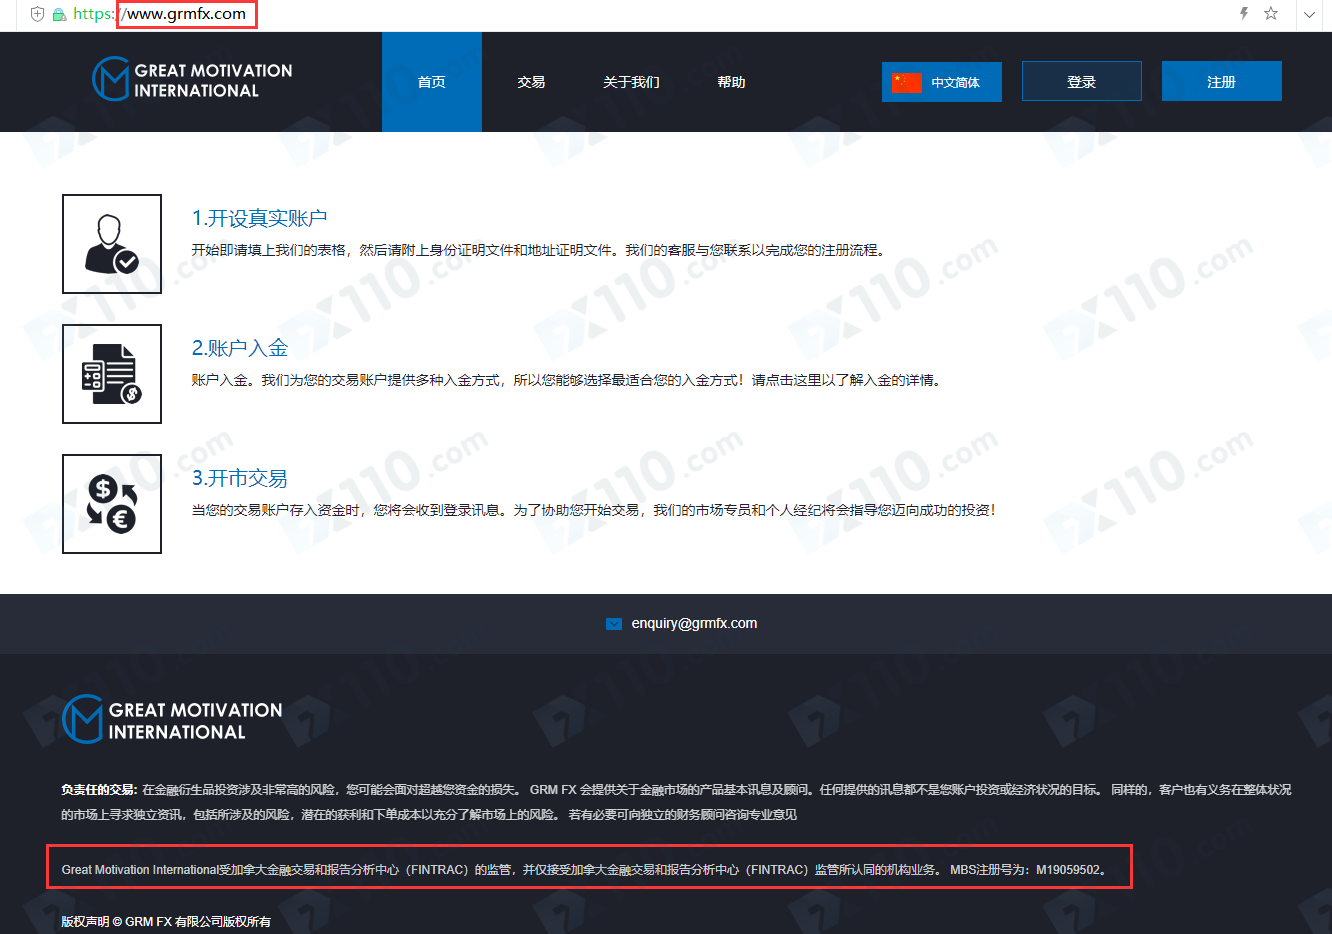Click the 版权声明 GRM FX copyright line
Screen dimensions: 1332x934
166,921
